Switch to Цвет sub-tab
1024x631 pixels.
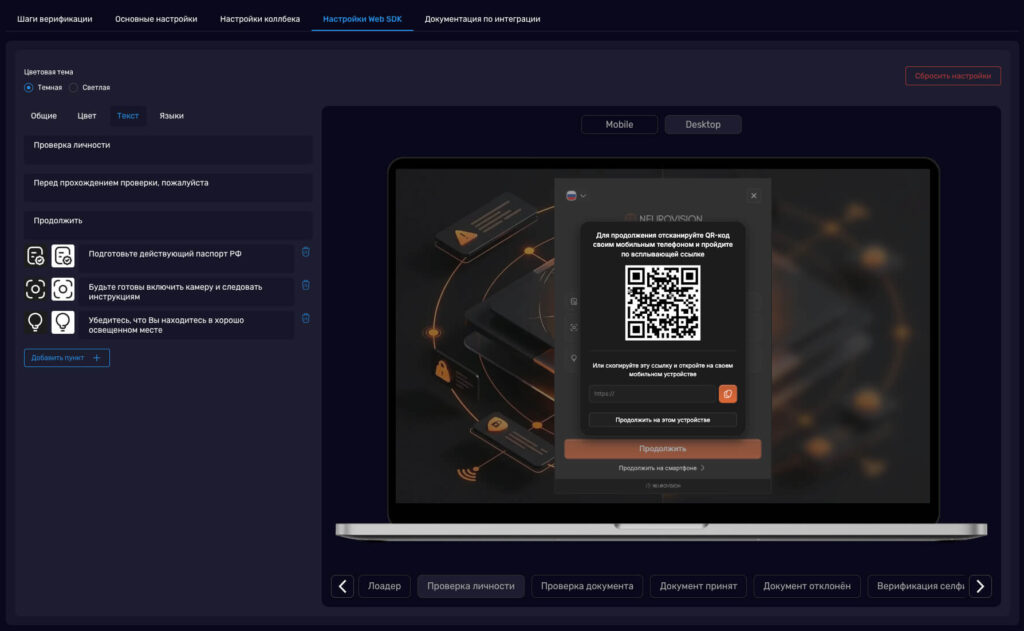tap(87, 116)
